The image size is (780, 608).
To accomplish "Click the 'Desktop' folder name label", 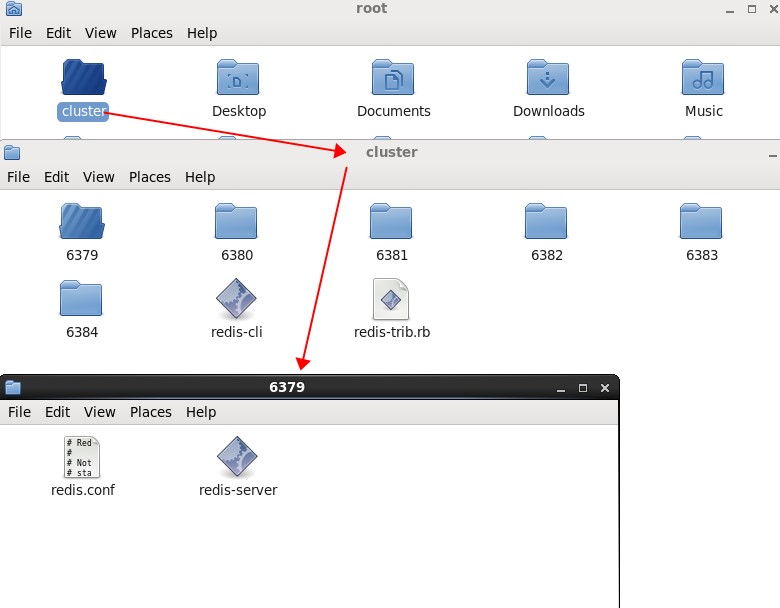I will tap(239, 111).
